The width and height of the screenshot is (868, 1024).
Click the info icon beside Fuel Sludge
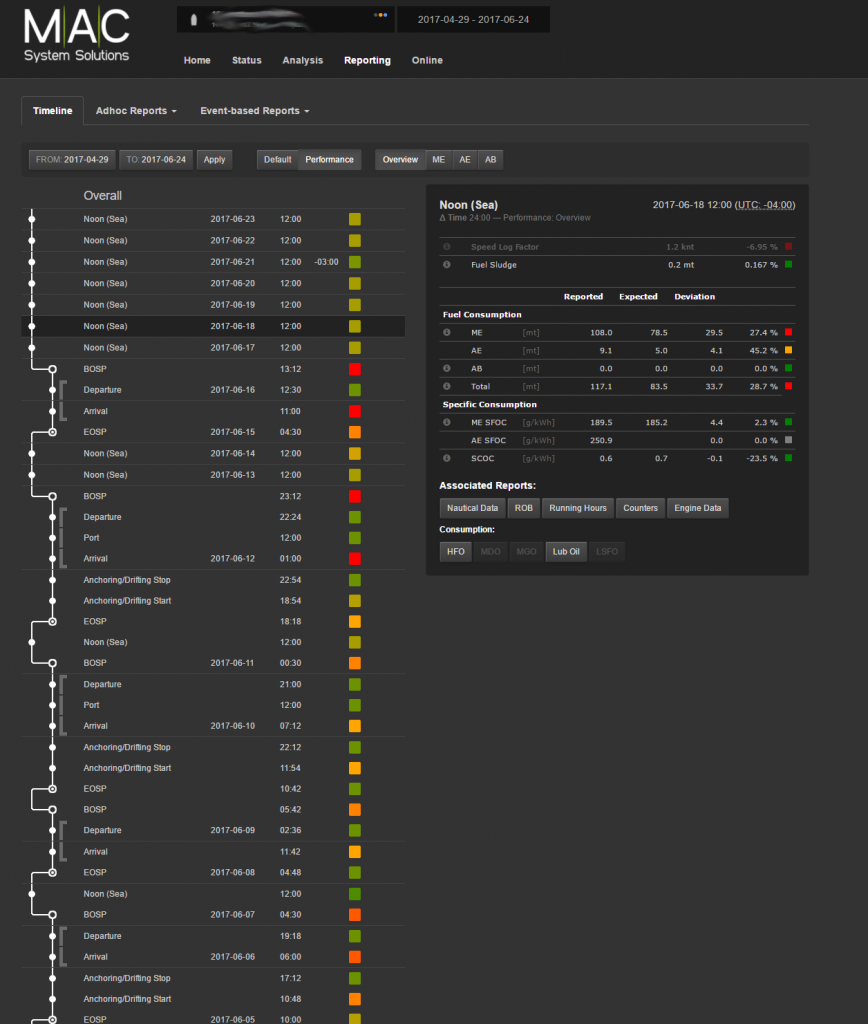click(447, 264)
